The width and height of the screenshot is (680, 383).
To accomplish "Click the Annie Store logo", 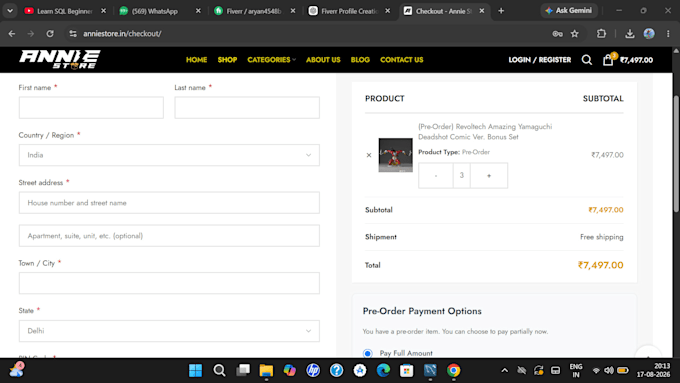I will (59, 59).
